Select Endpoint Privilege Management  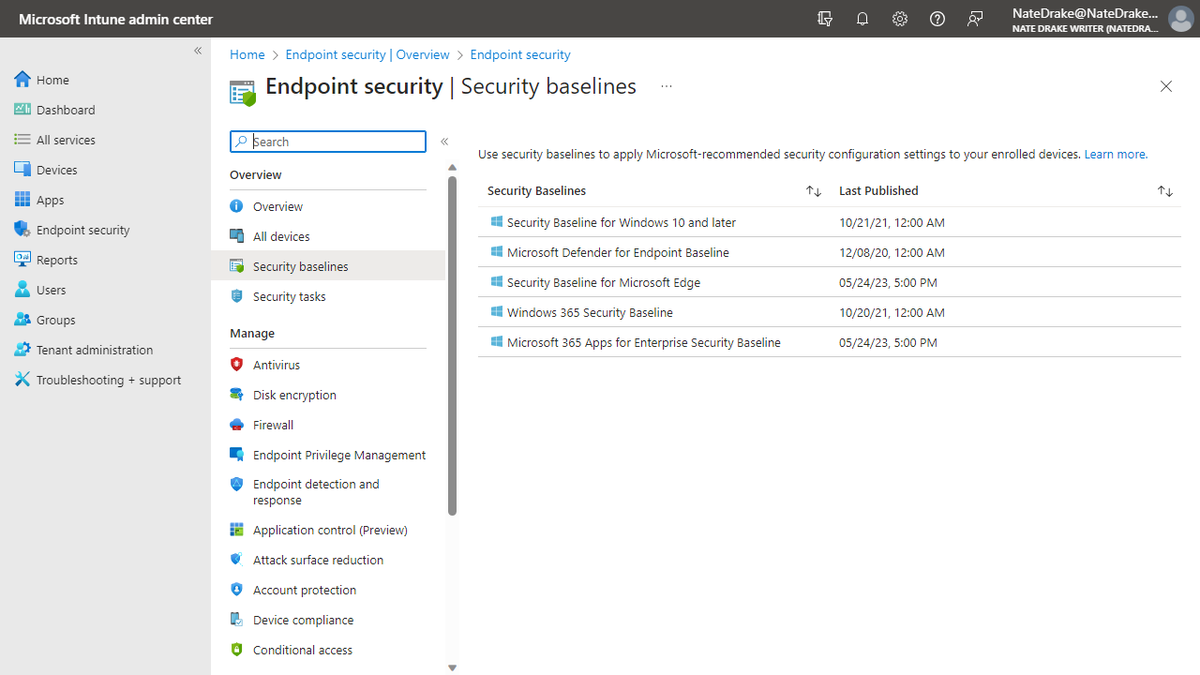pyautogui.click(x=340, y=454)
